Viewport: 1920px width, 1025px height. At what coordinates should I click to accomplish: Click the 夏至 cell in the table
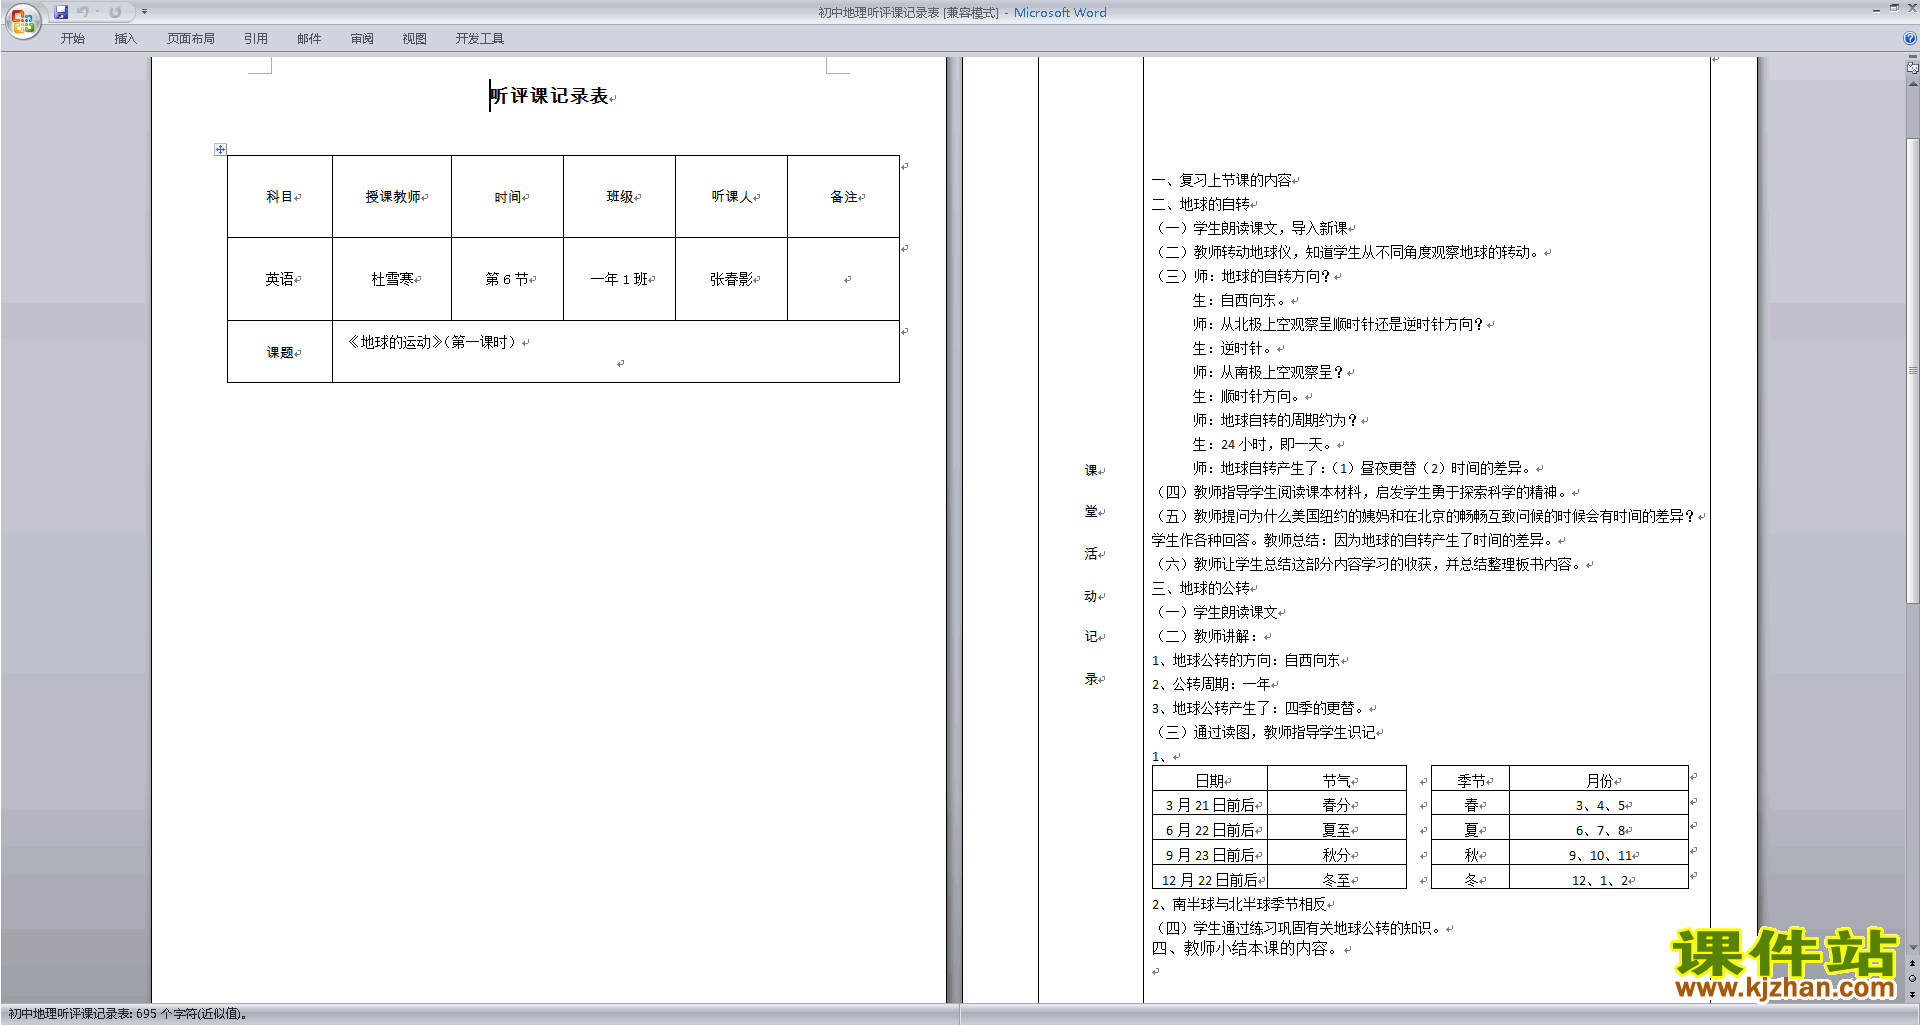(x=1337, y=830)
